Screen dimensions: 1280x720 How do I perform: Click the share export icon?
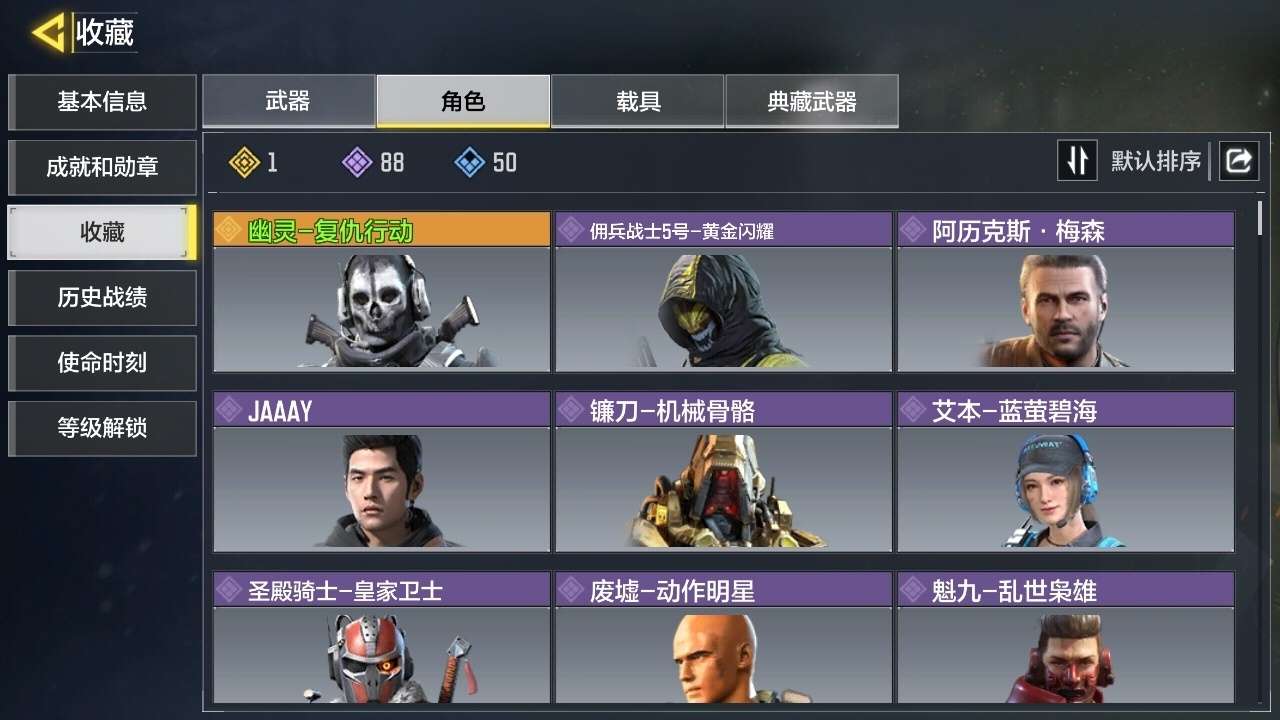point(1238,160)
